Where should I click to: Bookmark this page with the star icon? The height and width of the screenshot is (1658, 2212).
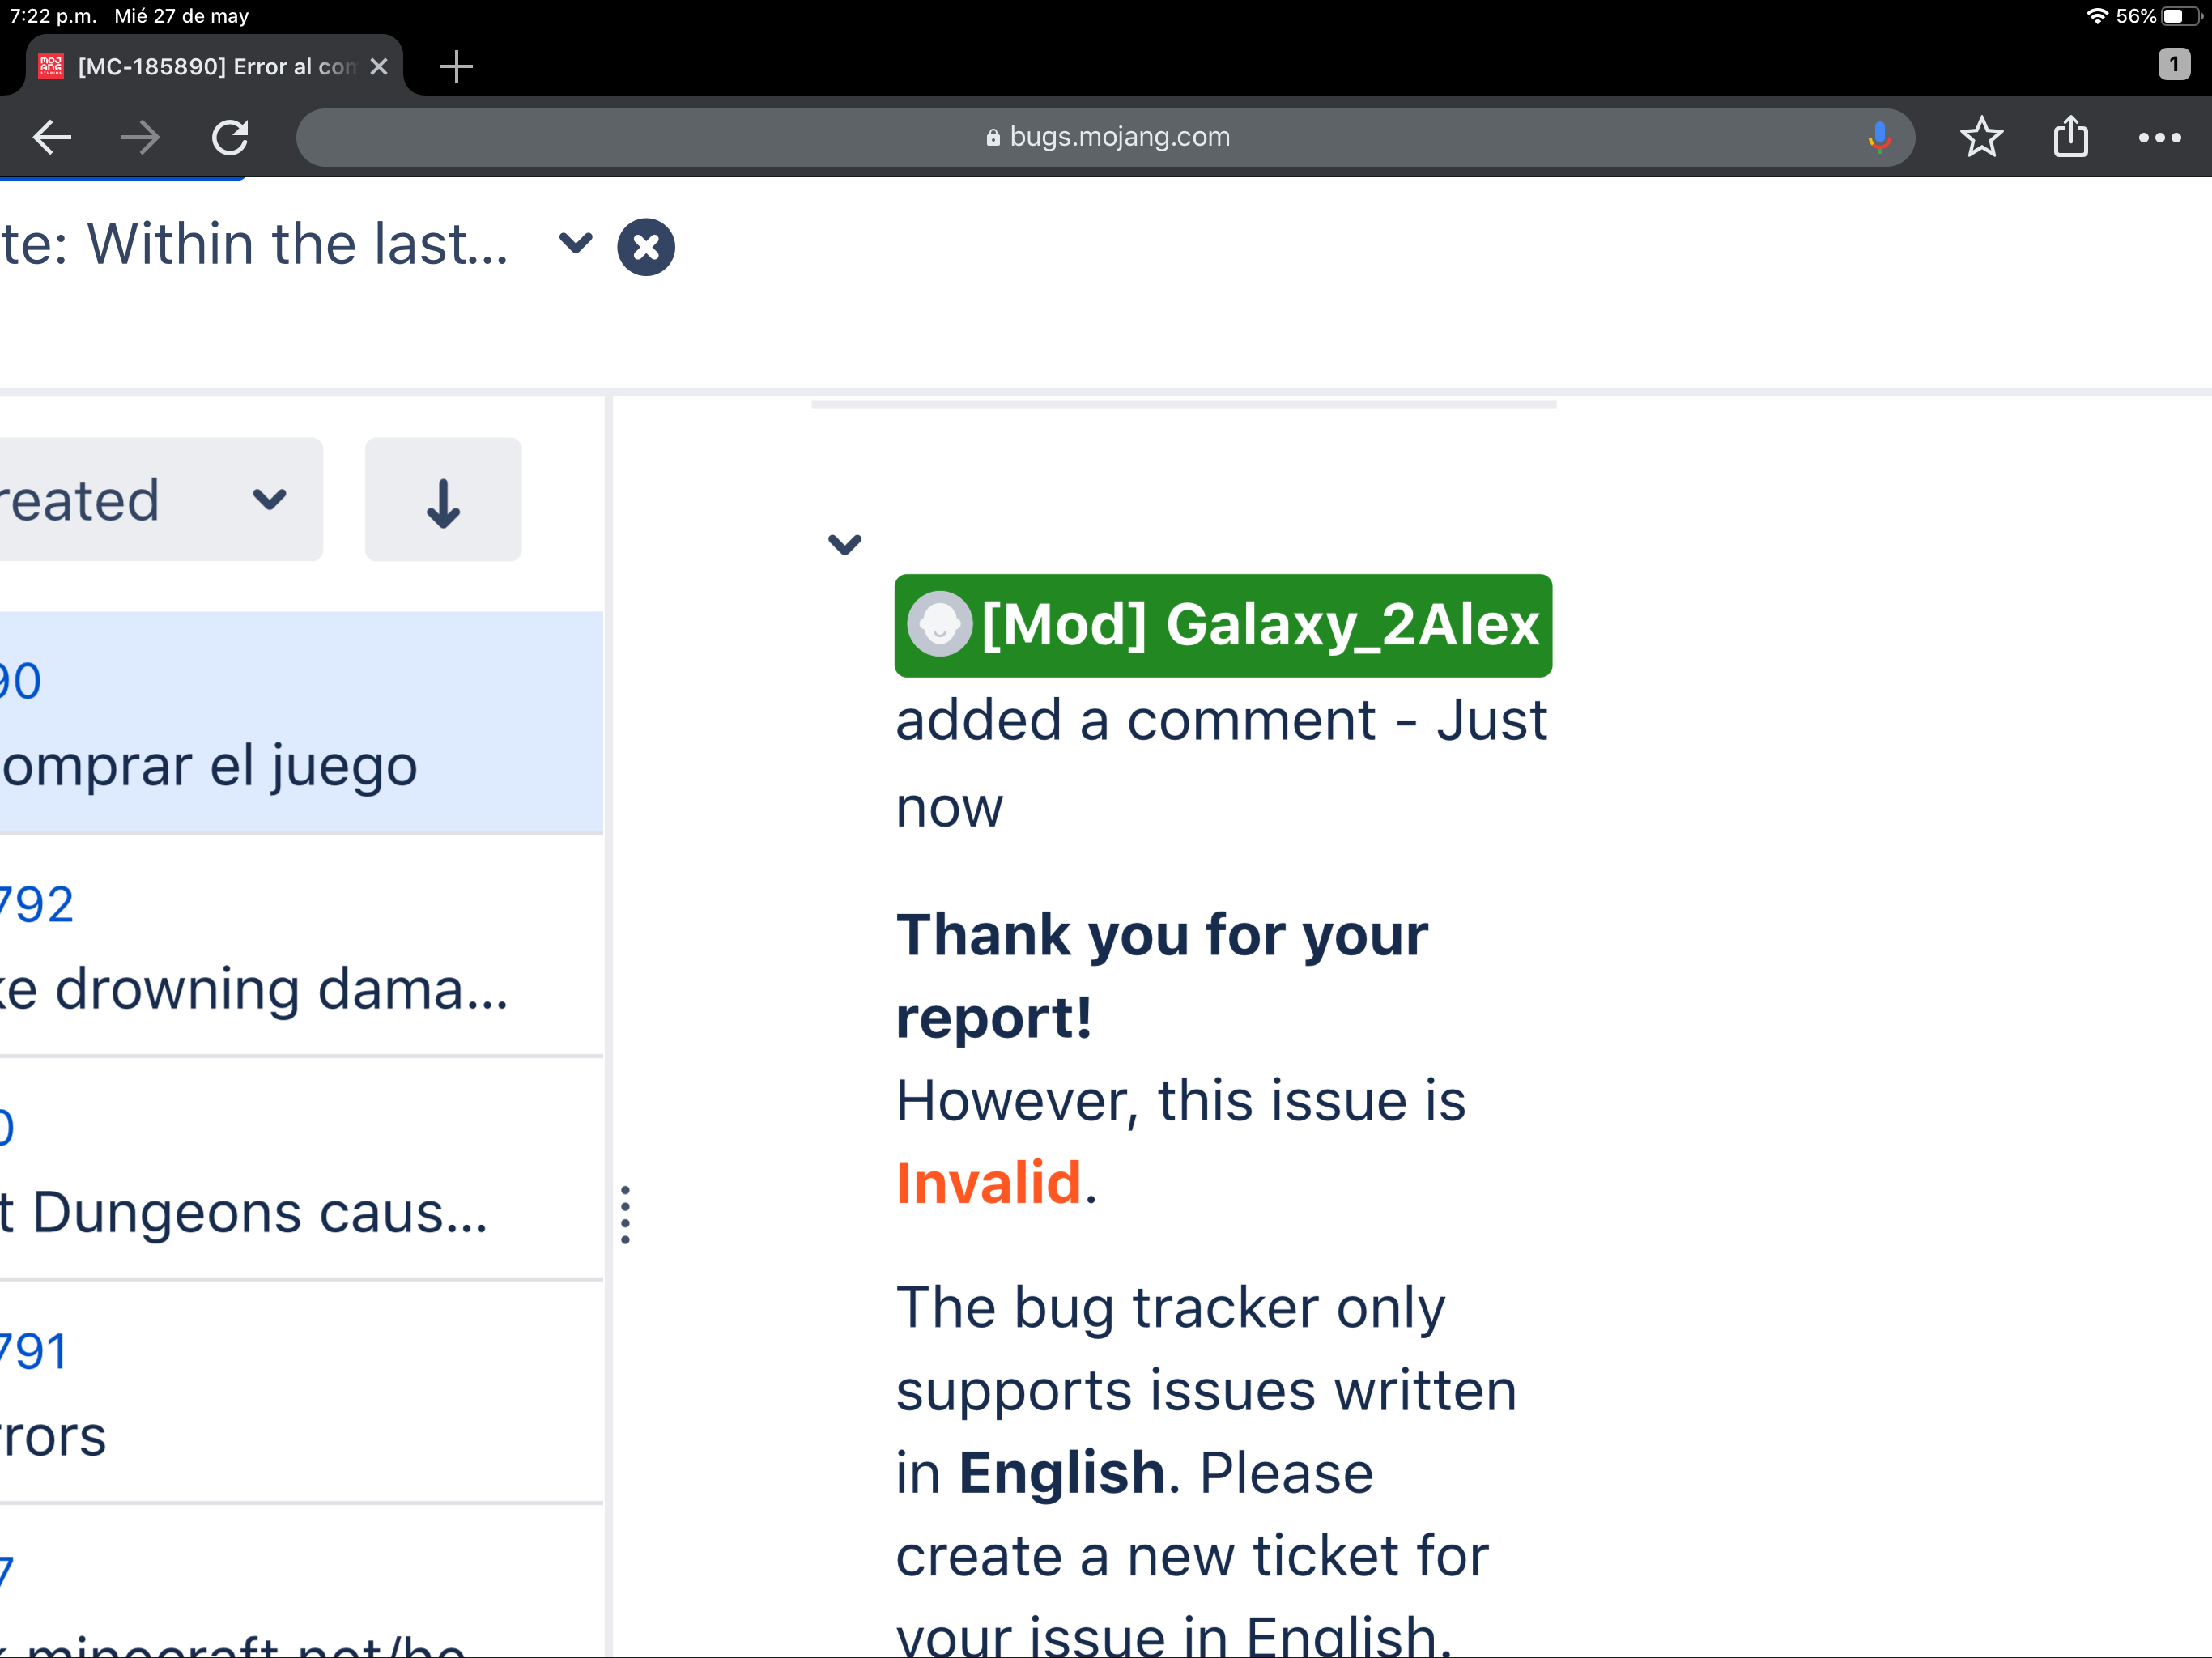(x=1981, y=137)
